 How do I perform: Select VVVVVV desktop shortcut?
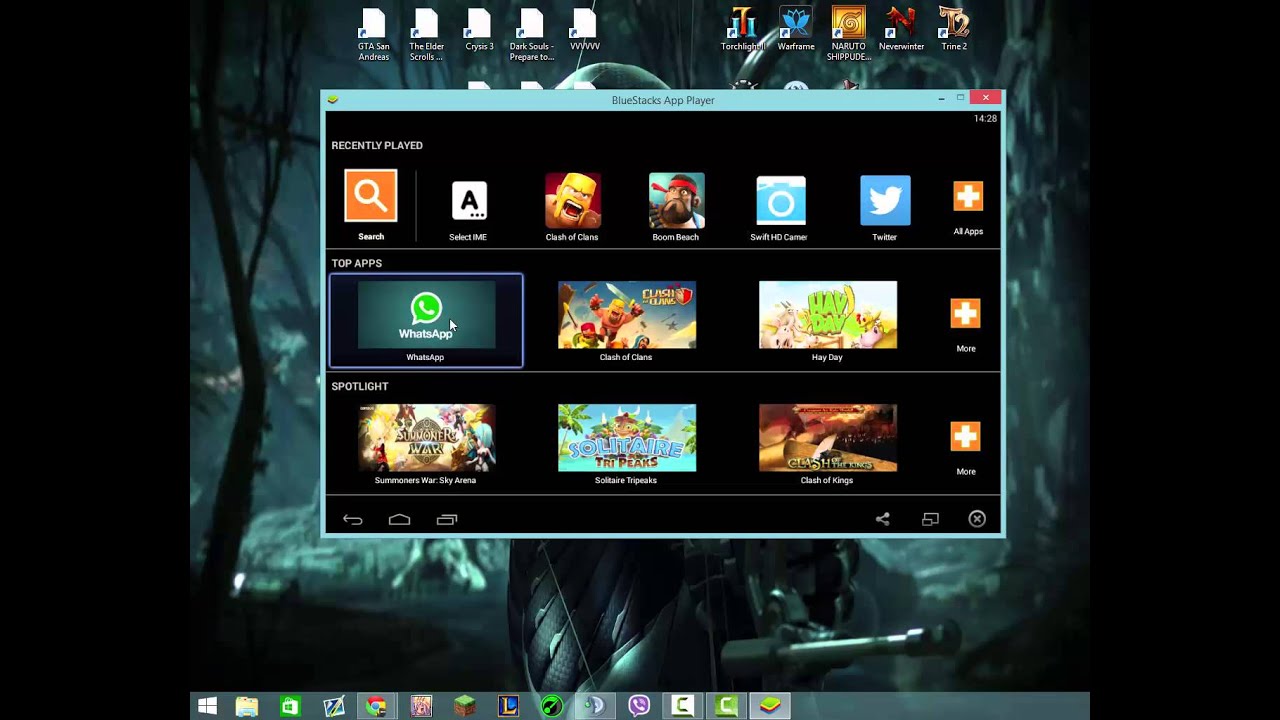point(585,31)
